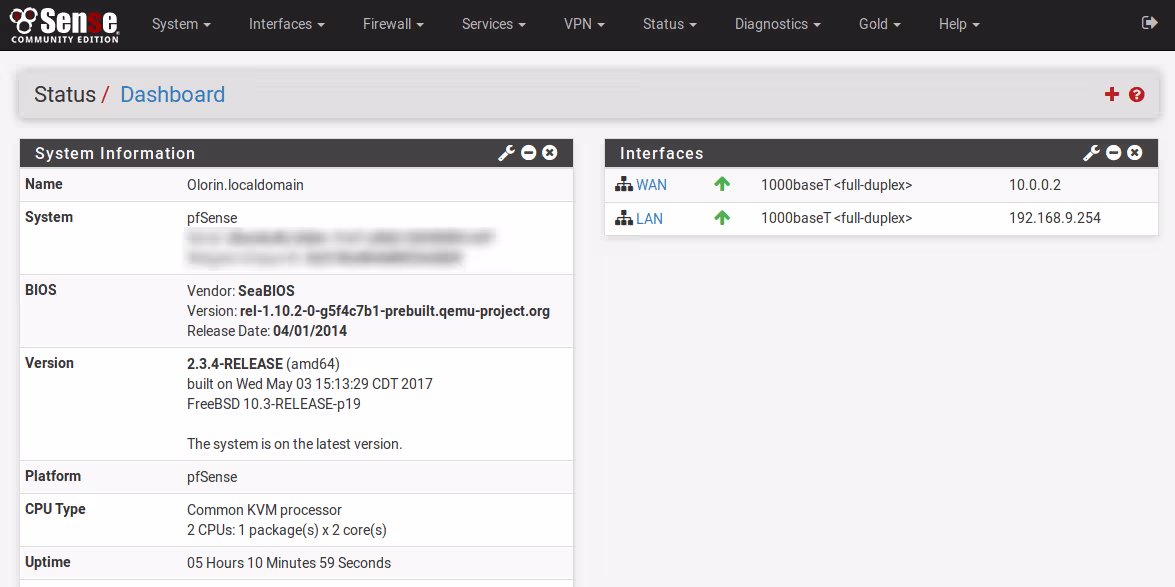This screenshot has height=587, width=1175.
Task: Collapse the System Information widget
Action: click(x=529, y=153)
